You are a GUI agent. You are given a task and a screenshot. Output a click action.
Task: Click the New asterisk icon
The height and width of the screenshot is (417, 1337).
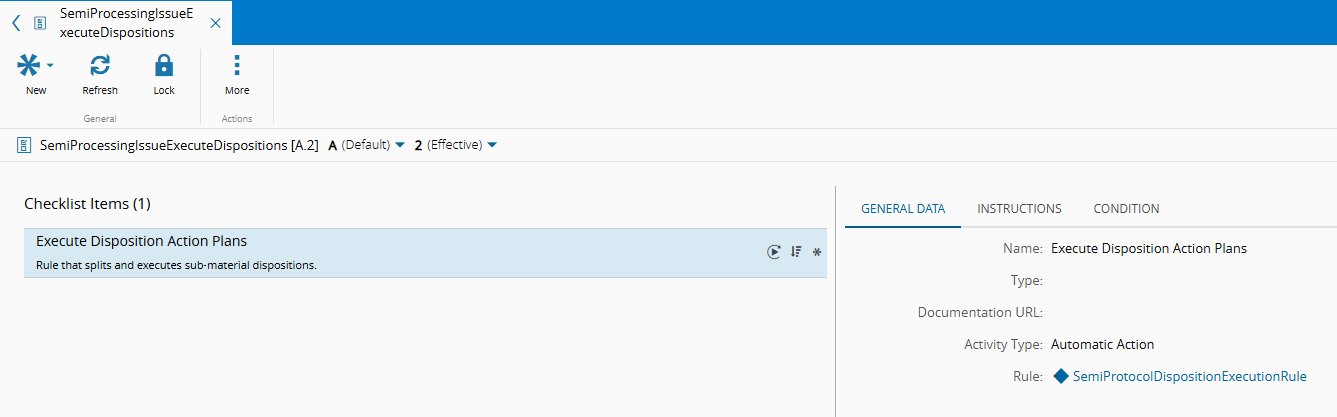29,66
